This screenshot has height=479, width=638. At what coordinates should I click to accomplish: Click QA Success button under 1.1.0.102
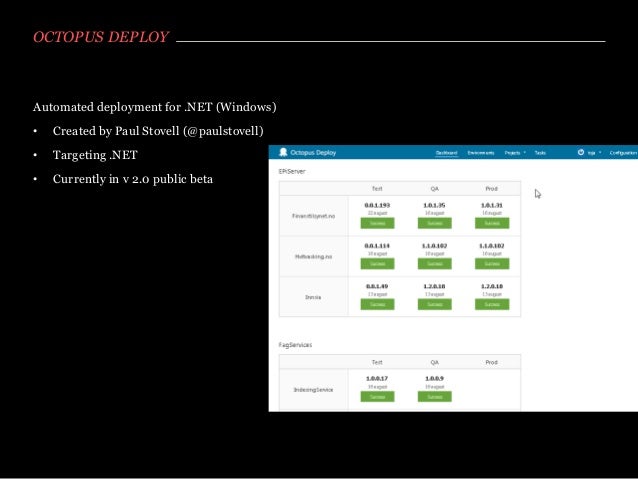pos(435,264)
